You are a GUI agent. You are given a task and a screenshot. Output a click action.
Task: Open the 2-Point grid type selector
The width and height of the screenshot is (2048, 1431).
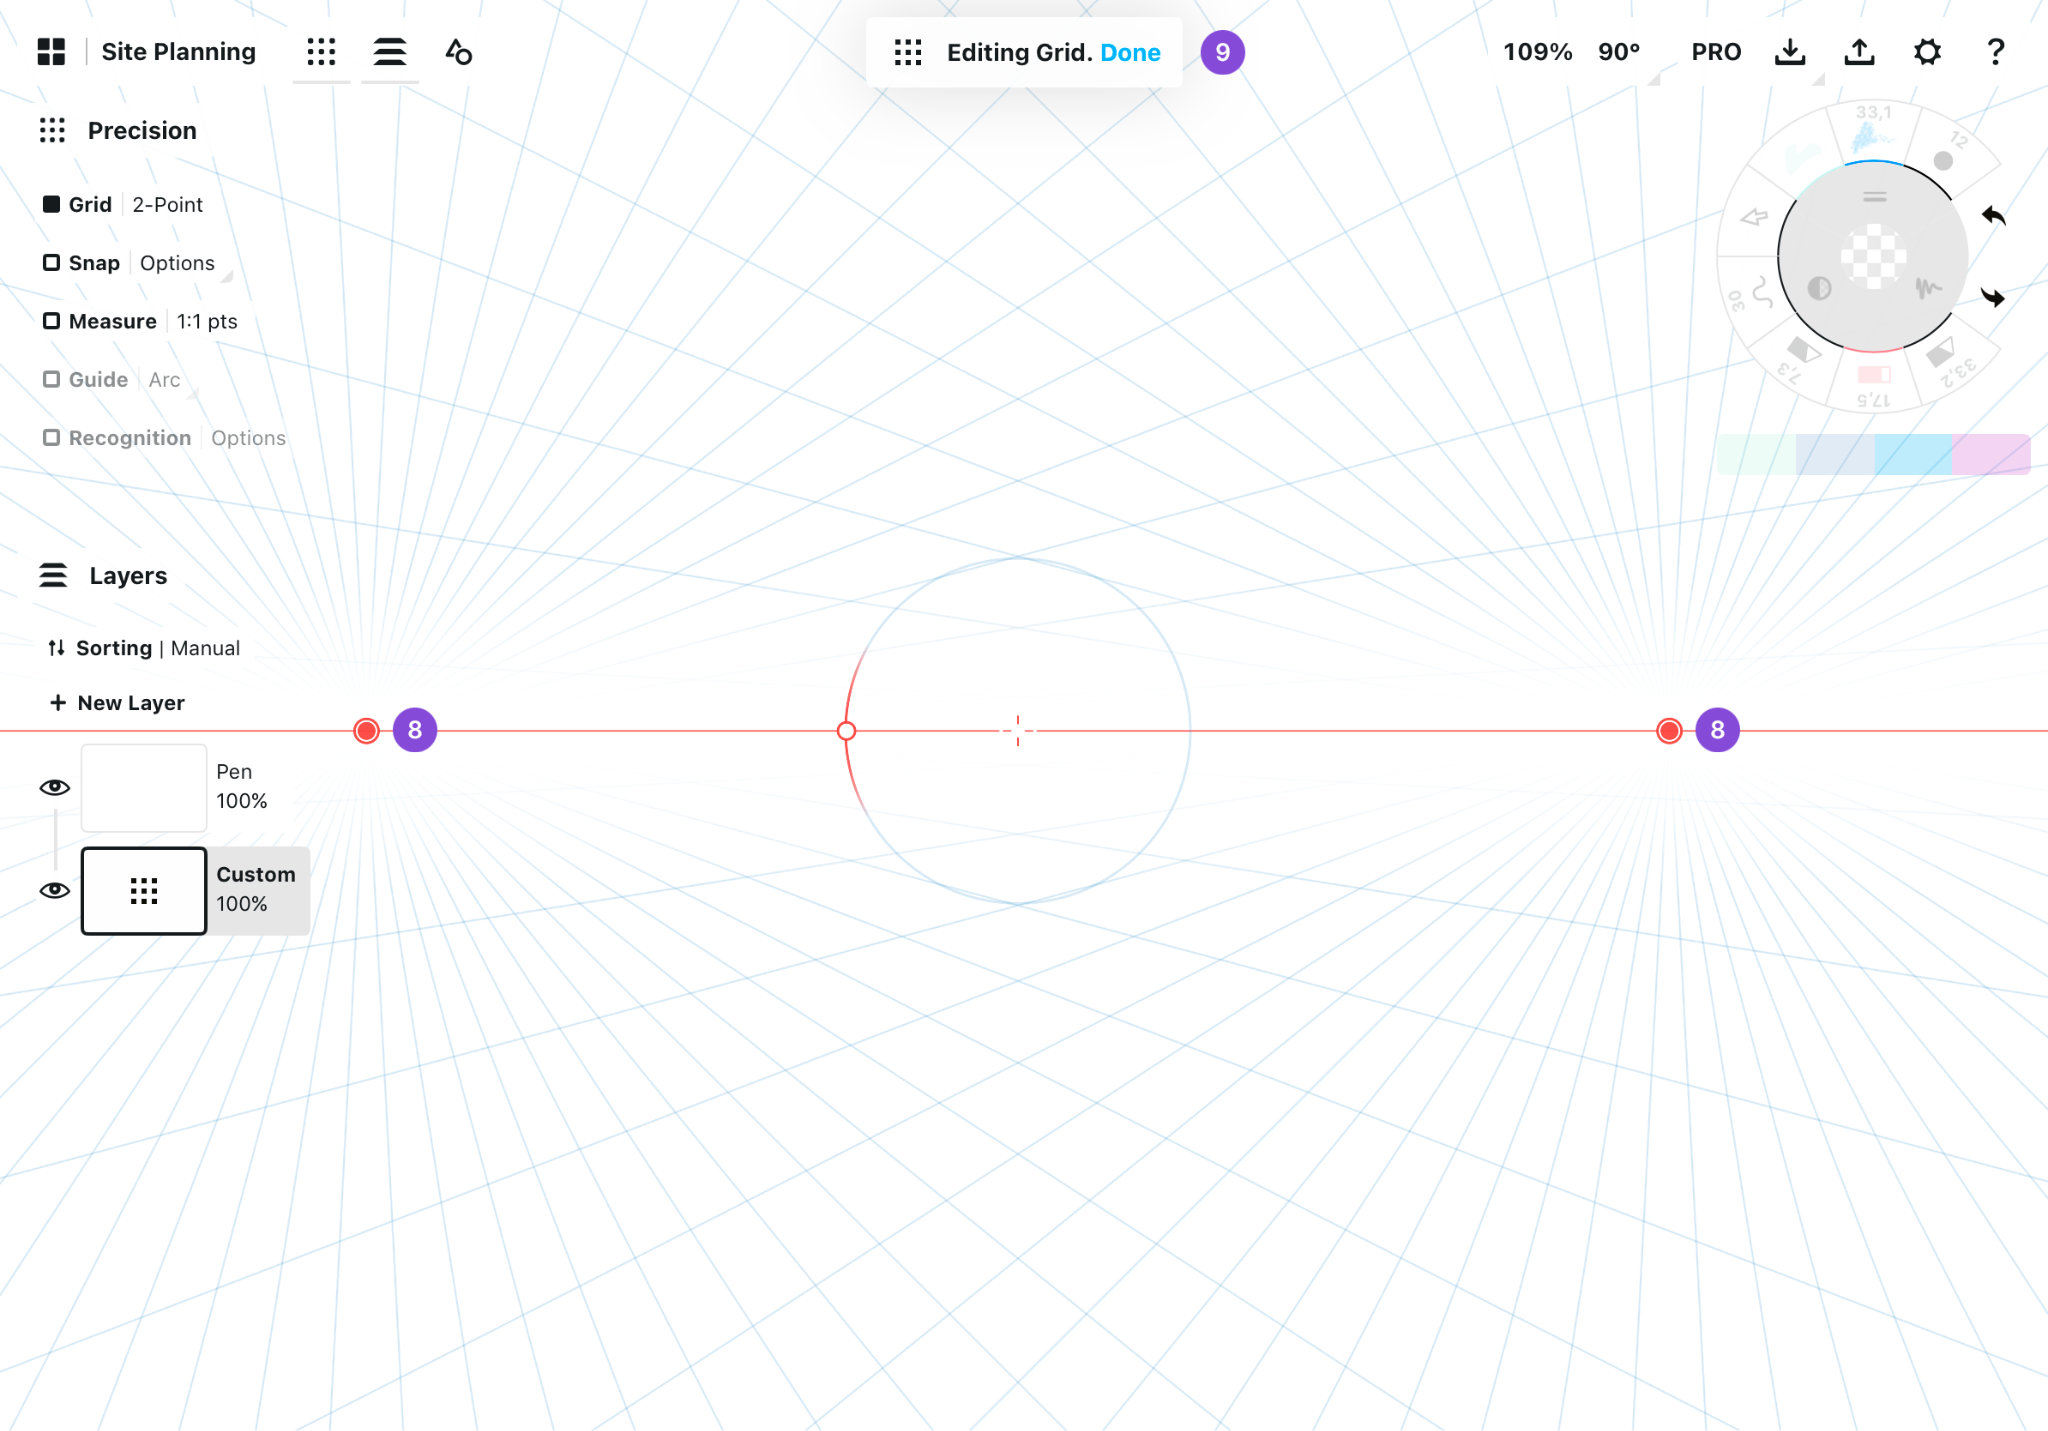click(x=167, y=204)
